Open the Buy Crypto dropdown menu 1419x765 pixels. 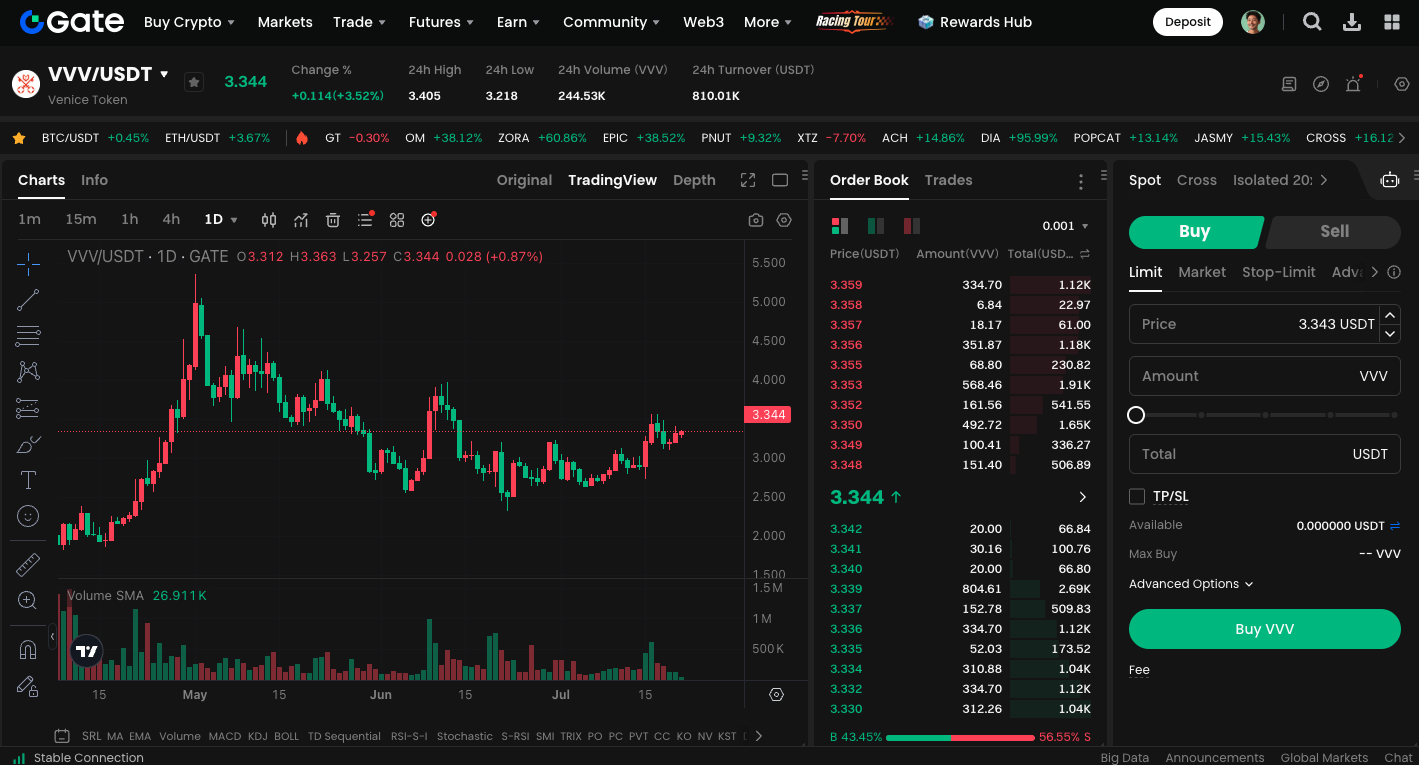coord(189,22)
